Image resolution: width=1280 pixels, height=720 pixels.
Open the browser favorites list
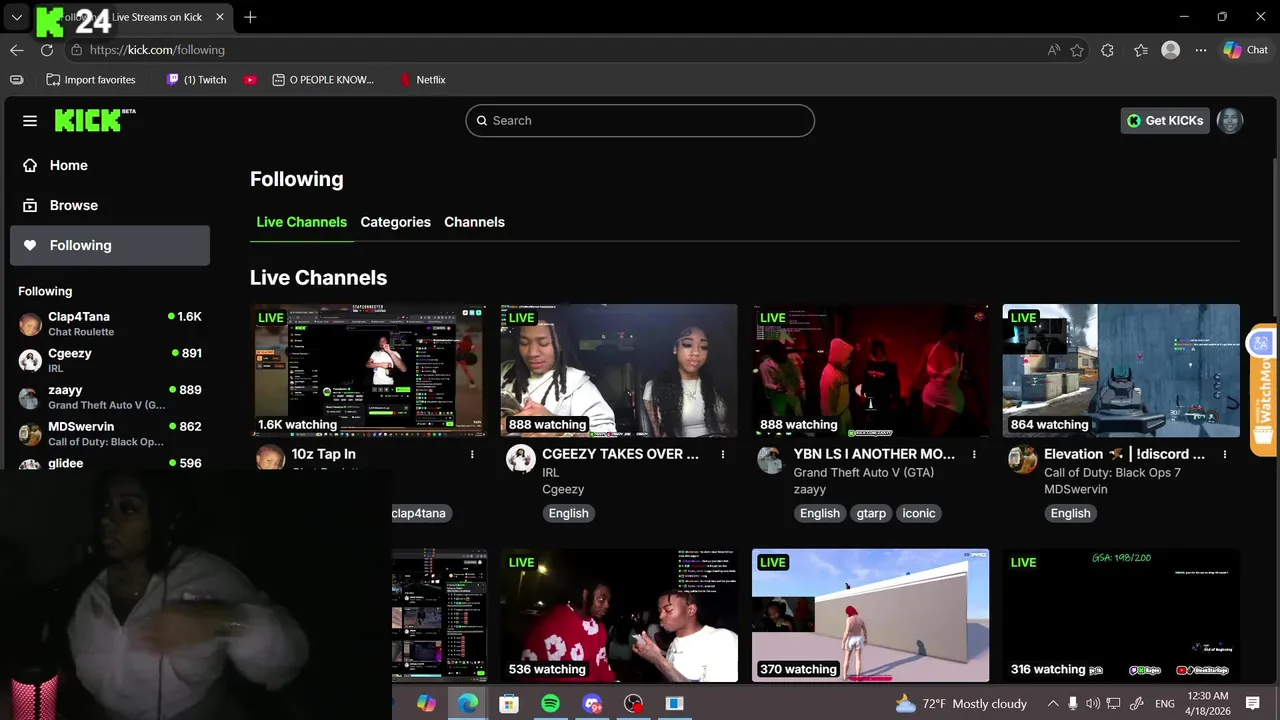1141,50
